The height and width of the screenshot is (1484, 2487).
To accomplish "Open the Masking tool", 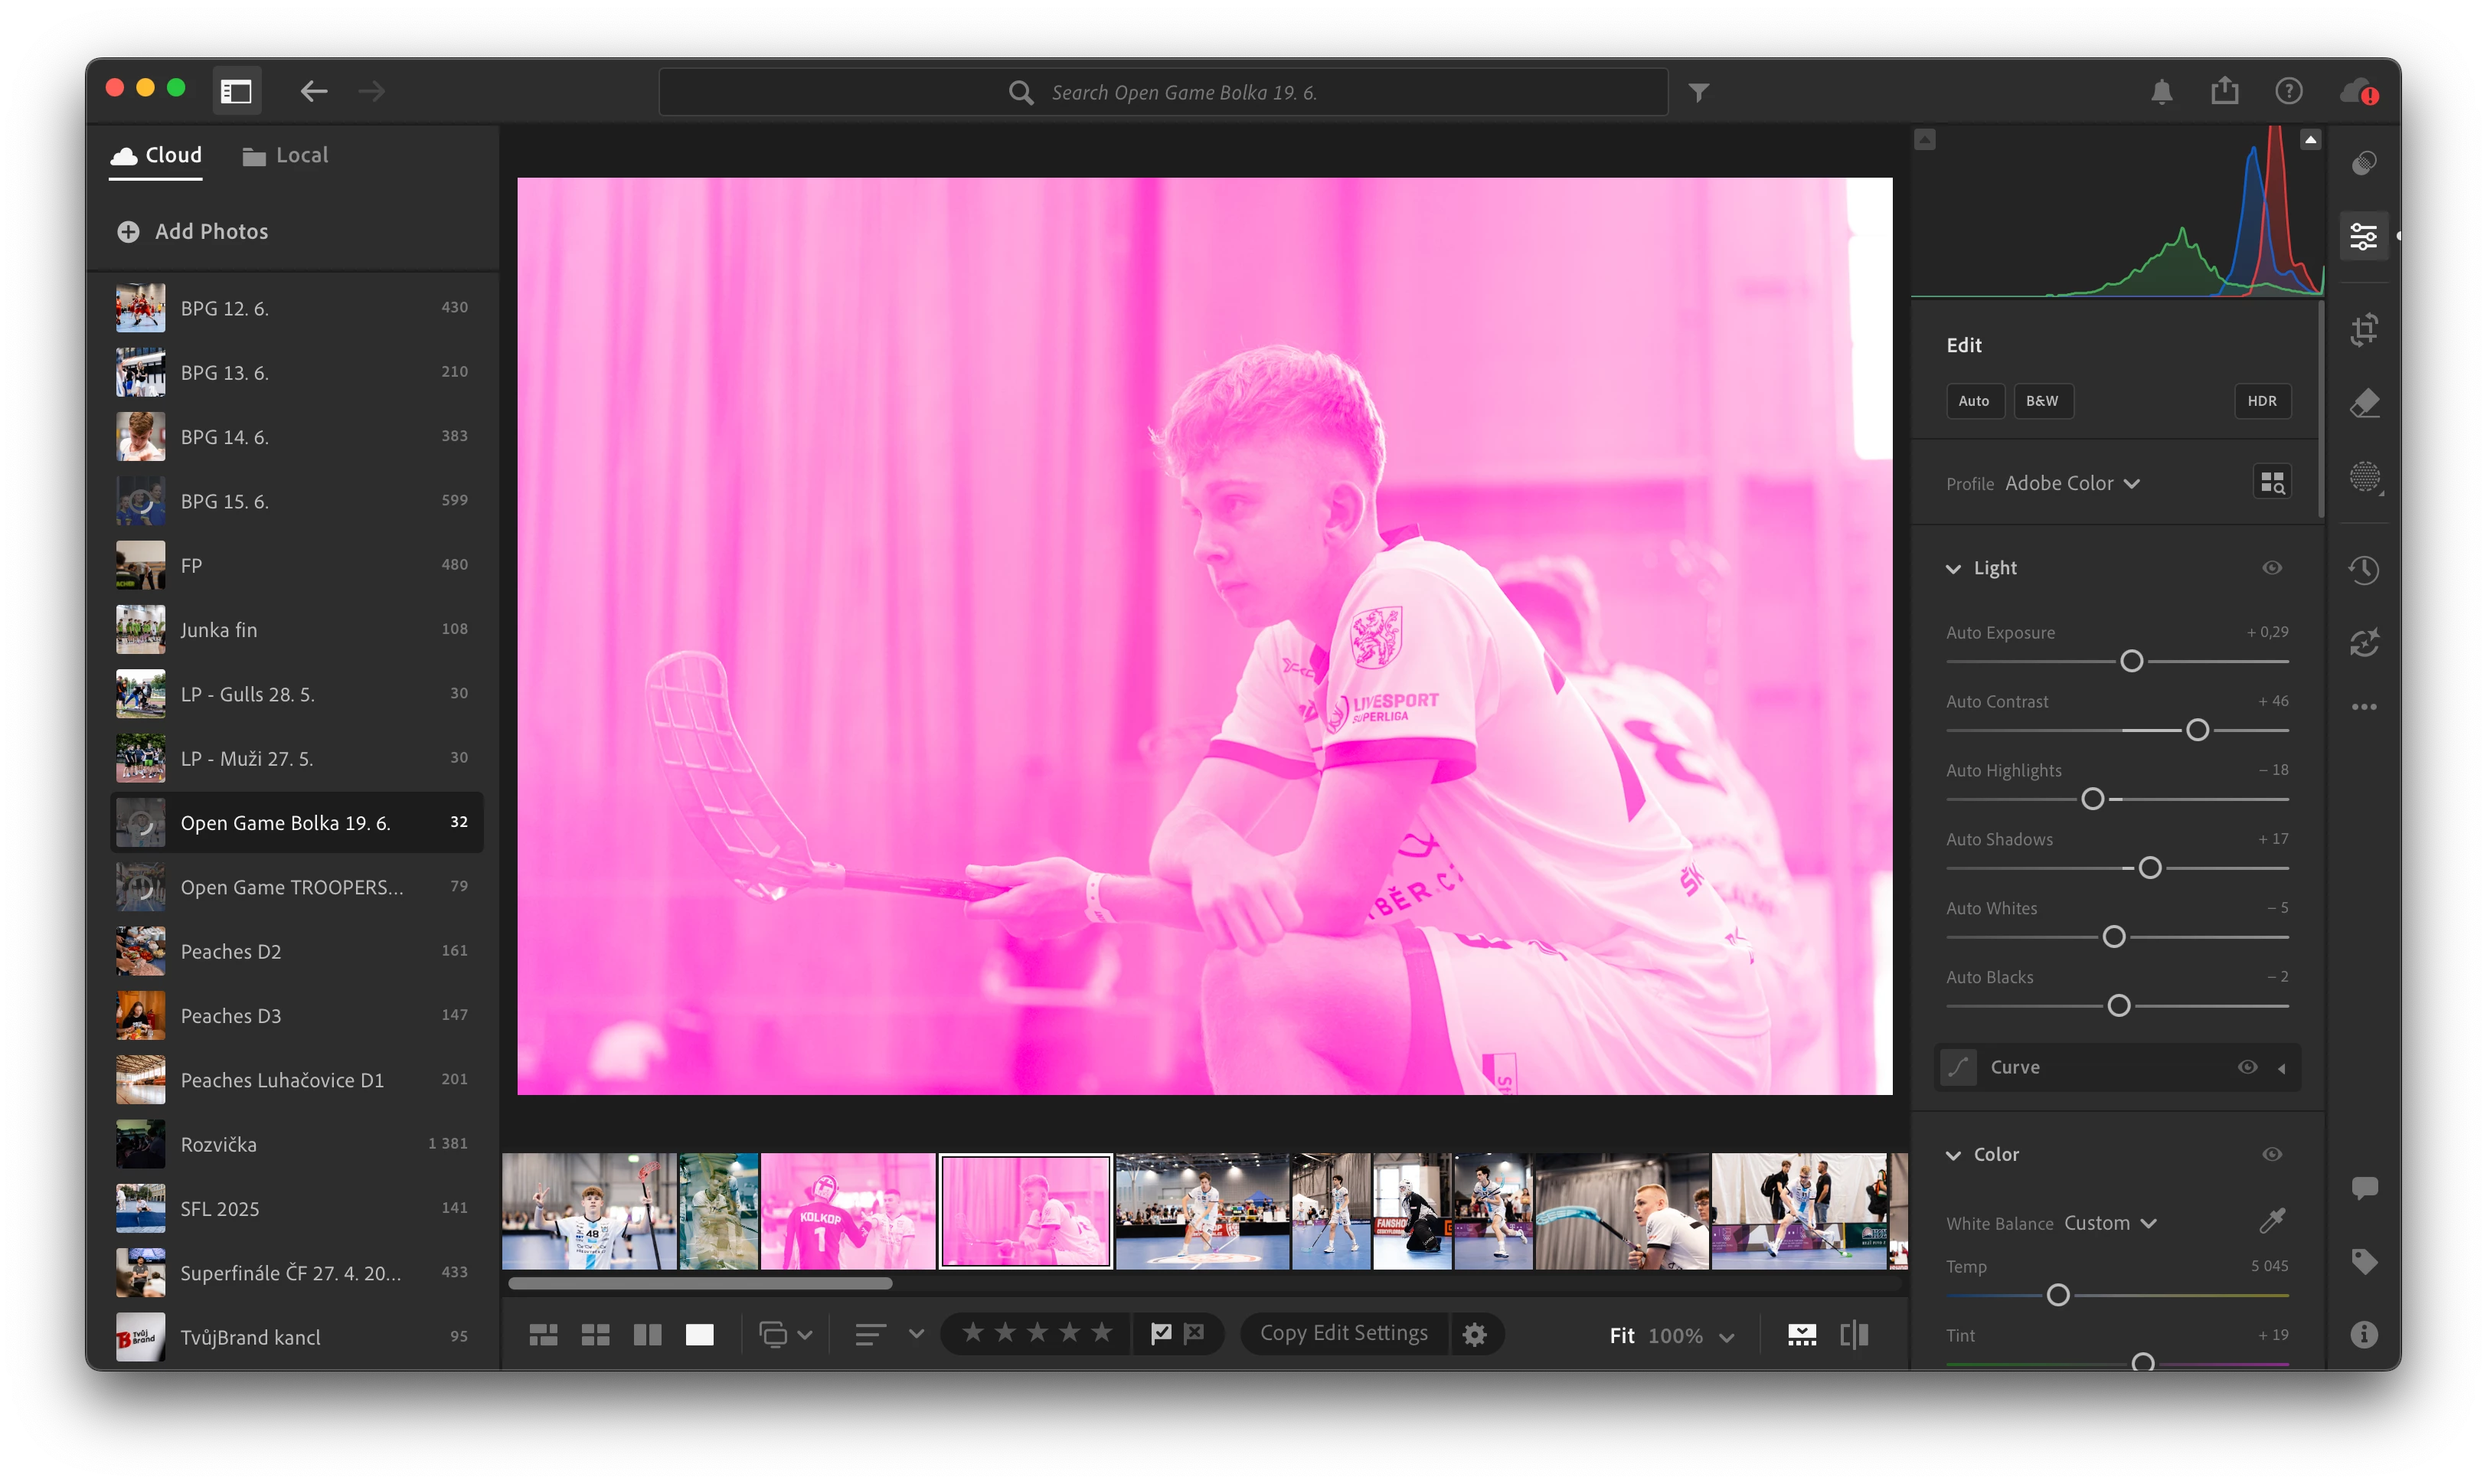I will (x=2364, y=477).
